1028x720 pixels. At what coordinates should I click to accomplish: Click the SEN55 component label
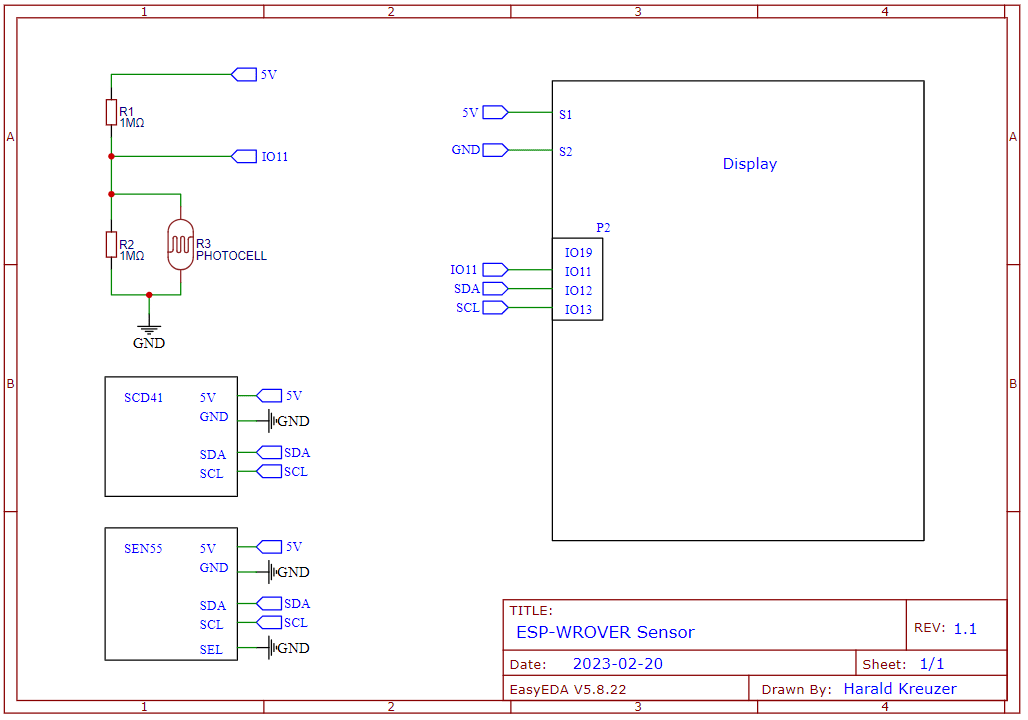click(143, 548)
